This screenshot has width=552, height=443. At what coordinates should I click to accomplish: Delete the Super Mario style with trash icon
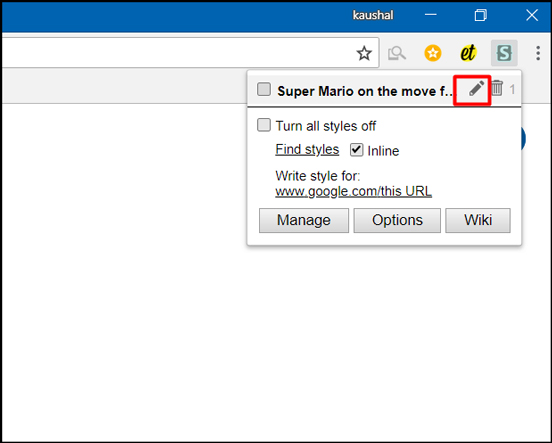(497, 88)
